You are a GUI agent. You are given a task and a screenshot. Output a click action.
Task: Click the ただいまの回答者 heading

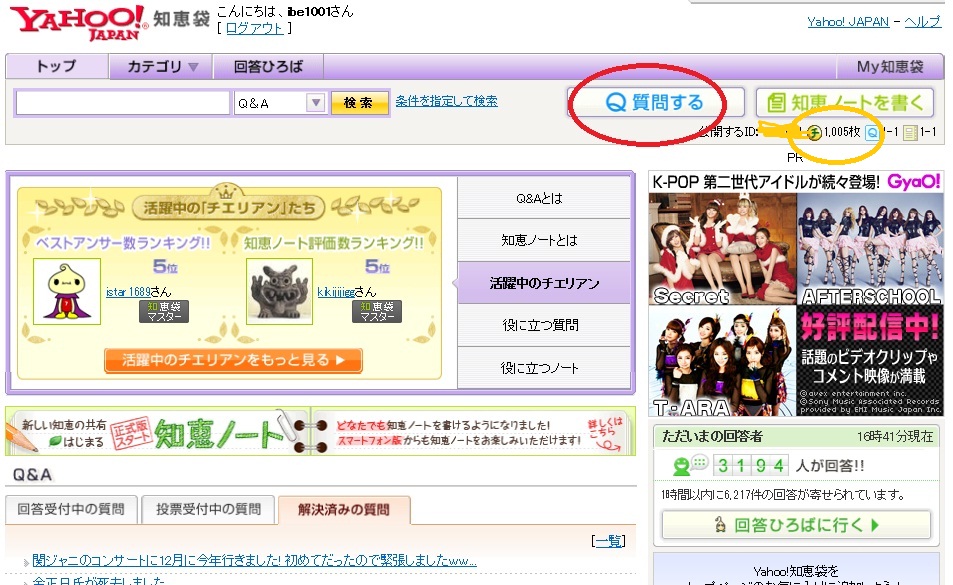(x=712, y=436)
